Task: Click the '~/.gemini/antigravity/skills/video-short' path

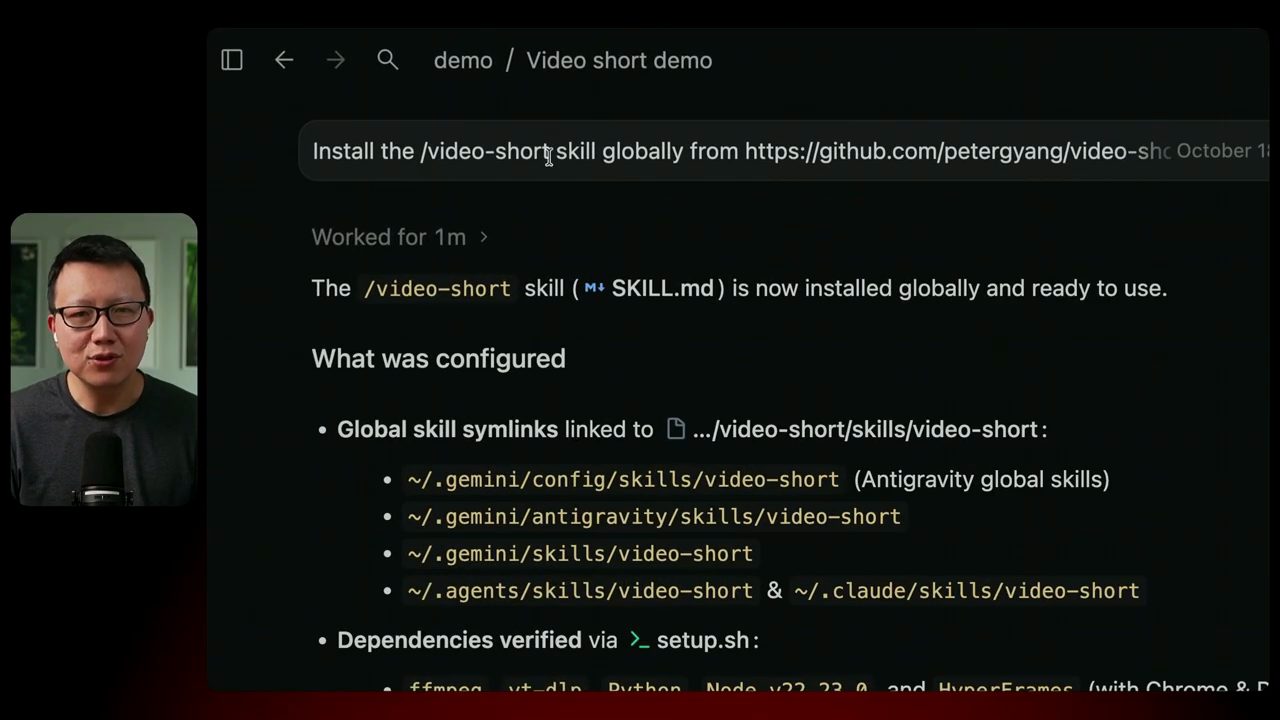Action: [654, 517]
